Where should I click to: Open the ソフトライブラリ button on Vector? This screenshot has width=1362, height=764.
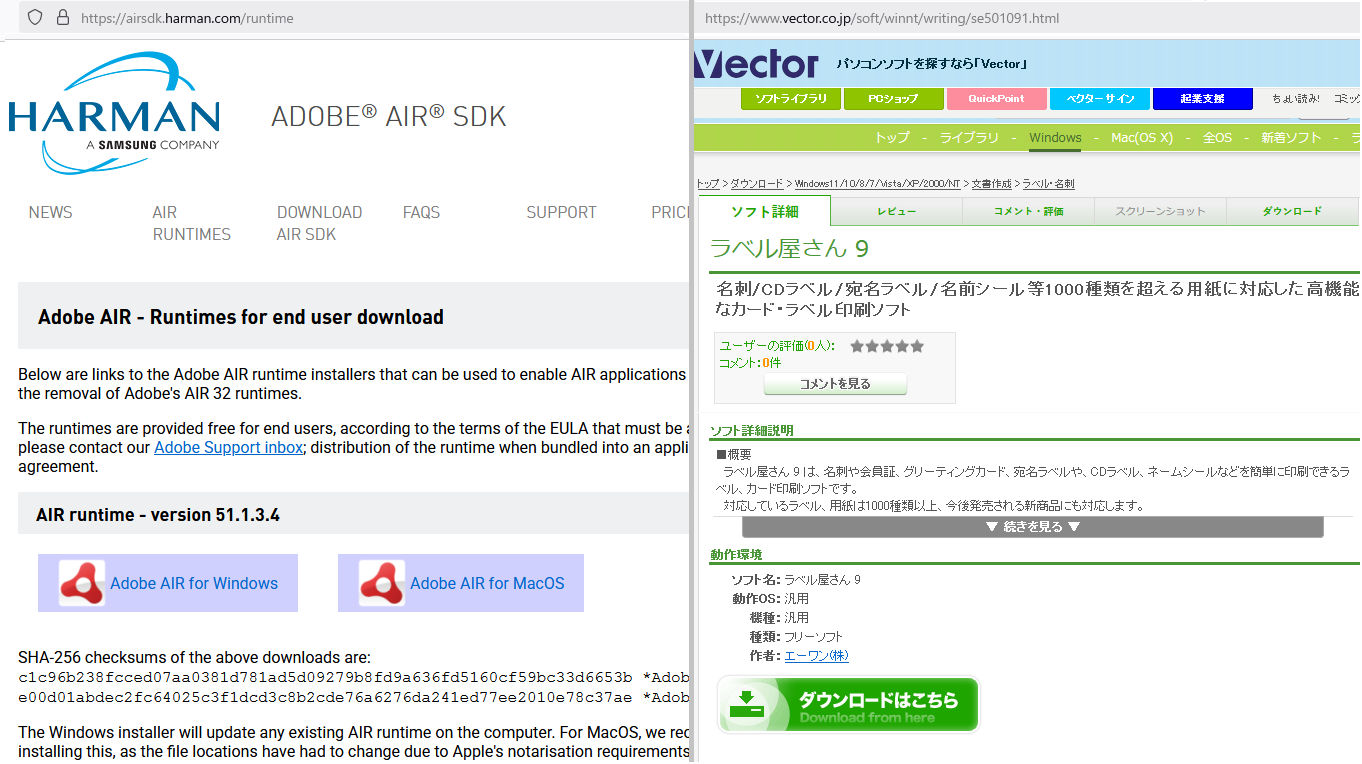coord(791,99)
